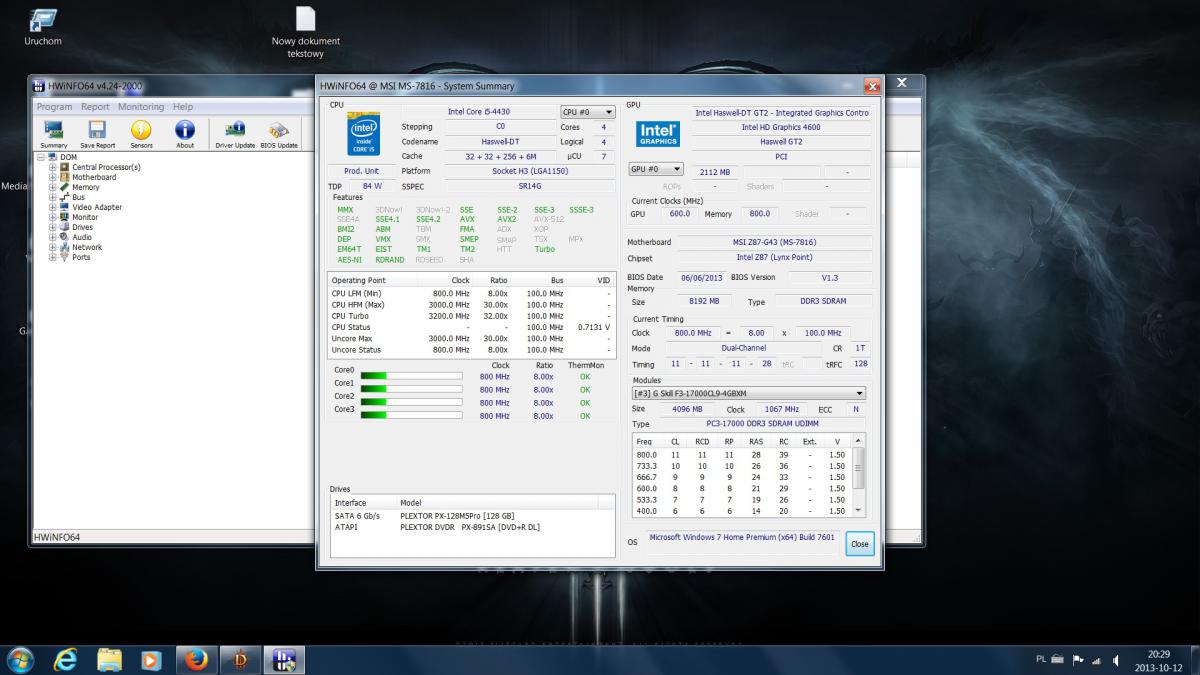Image resolution: width=1200 pixels, height=675 pixels.
Task: Launch Driver Update from the toolbar
Action: pyautogui.click(x=235, y=134)
